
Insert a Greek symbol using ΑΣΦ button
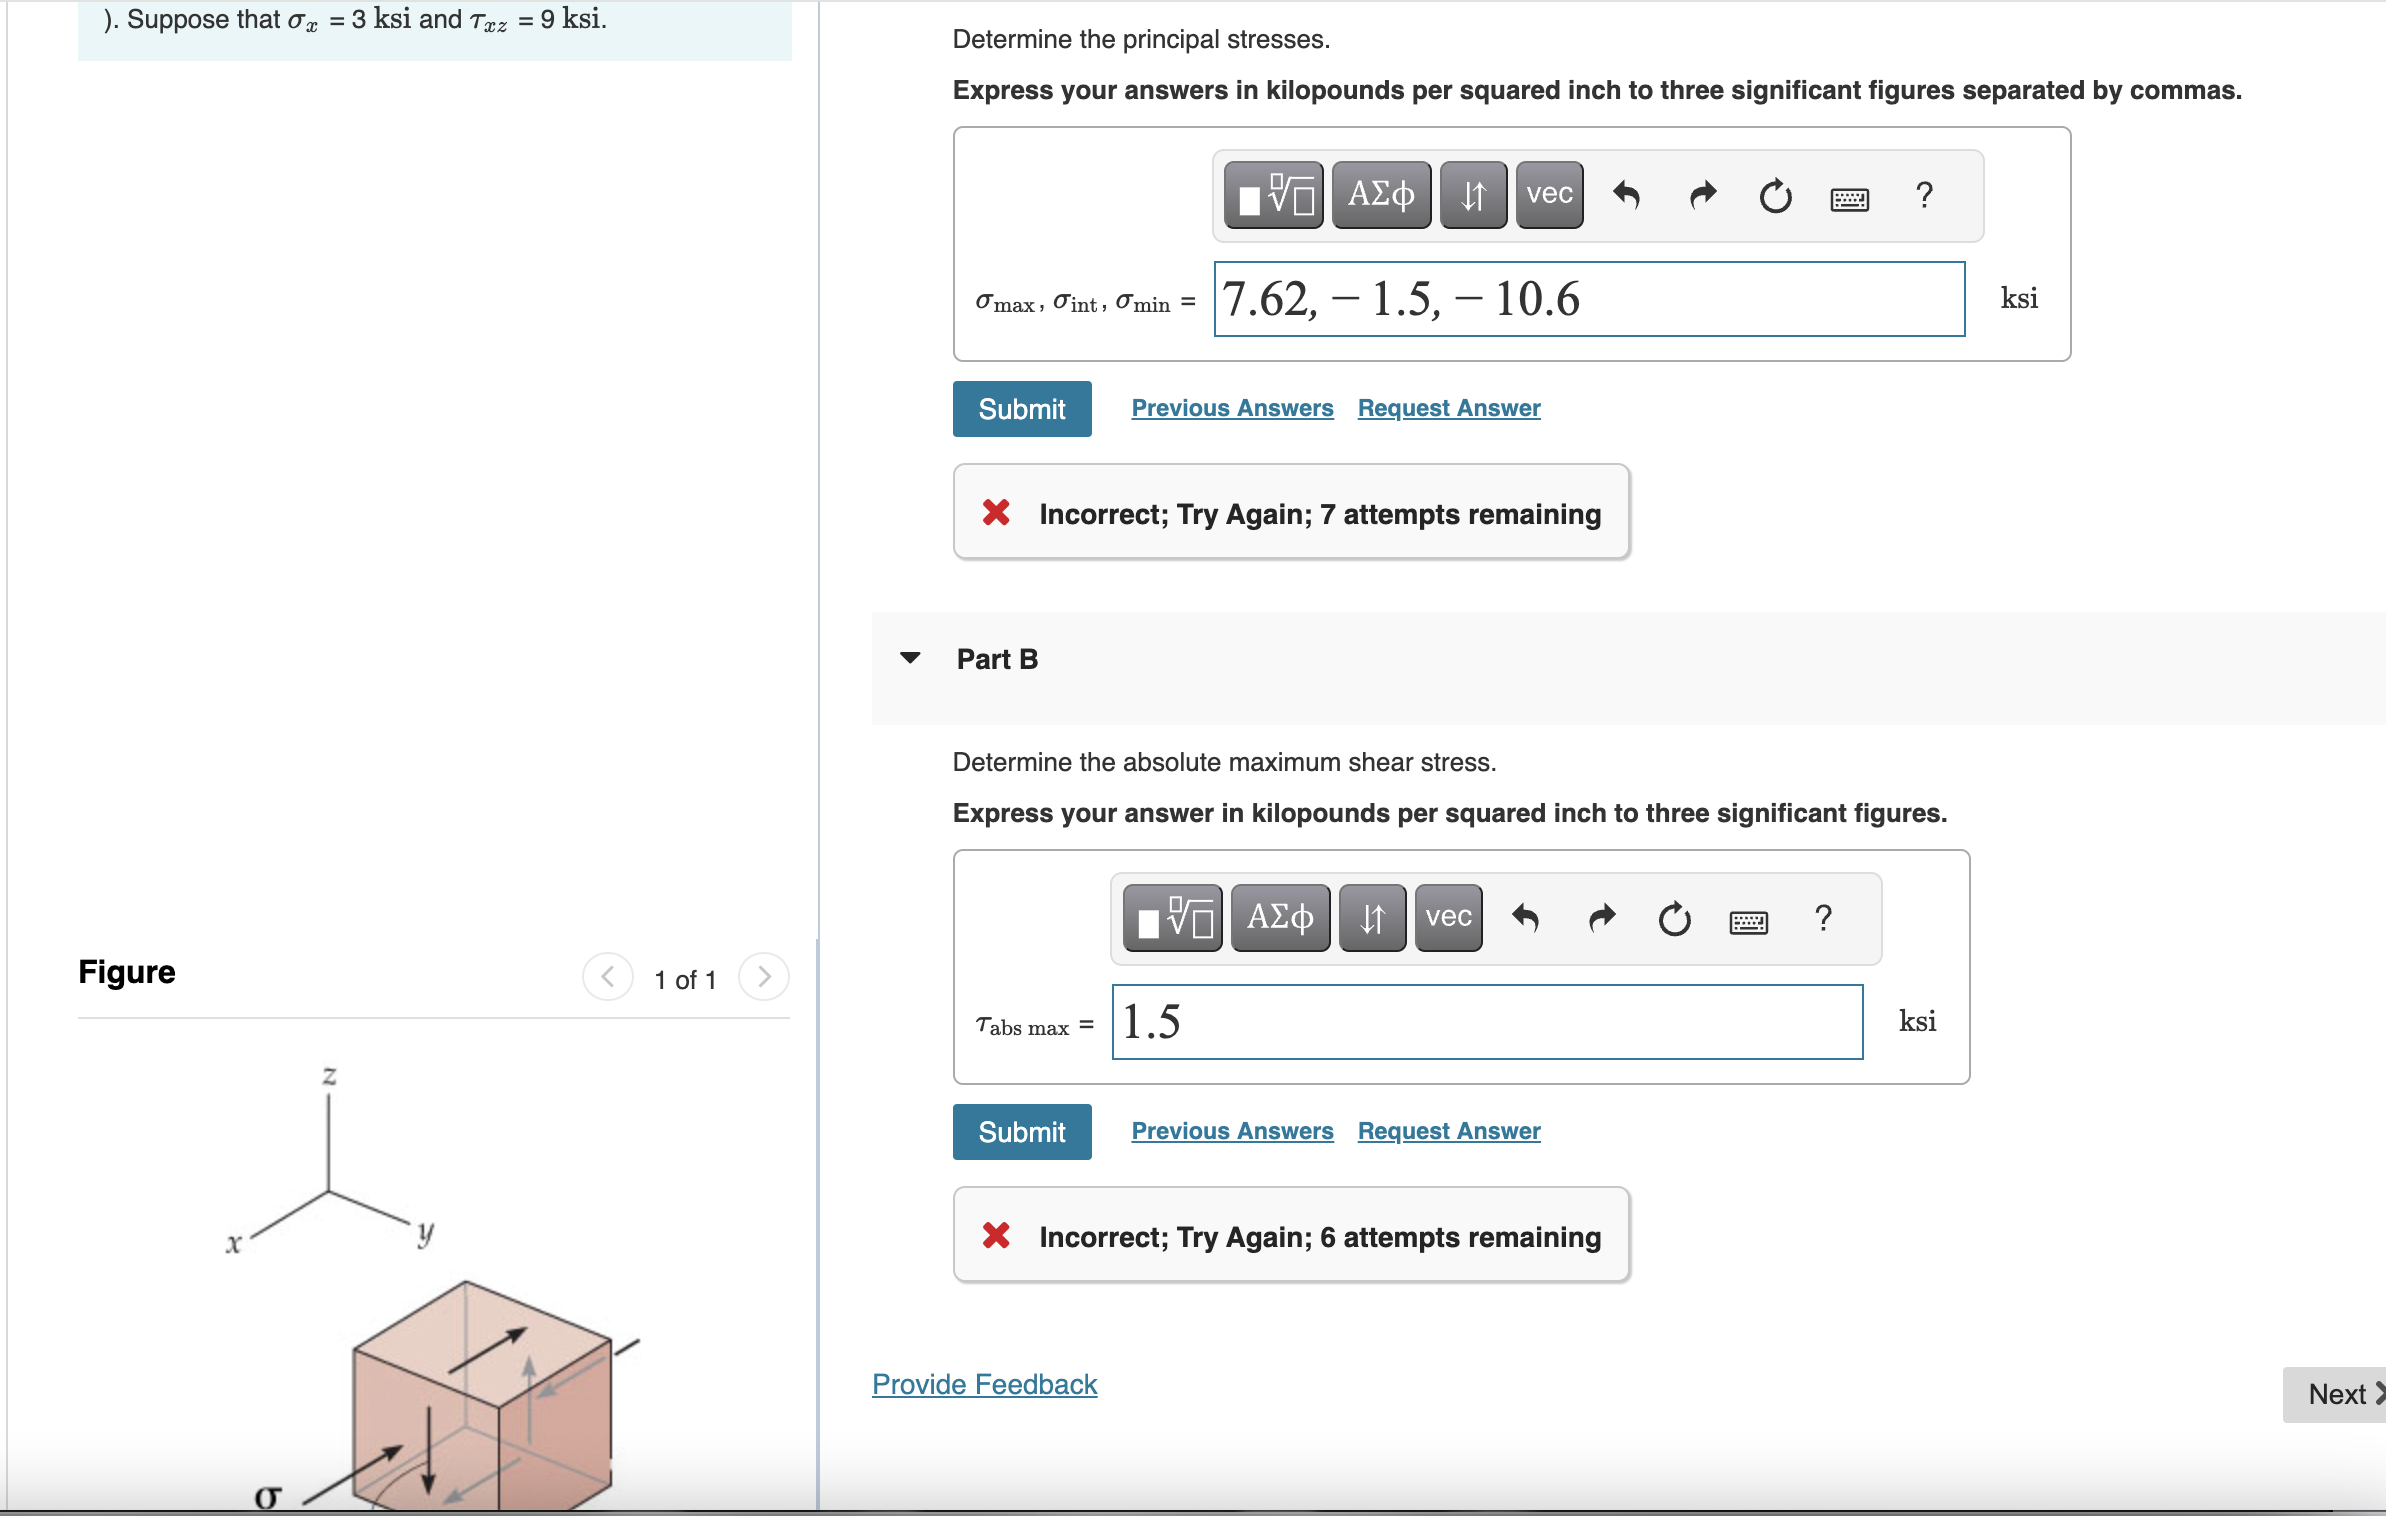click(1381, 194)
